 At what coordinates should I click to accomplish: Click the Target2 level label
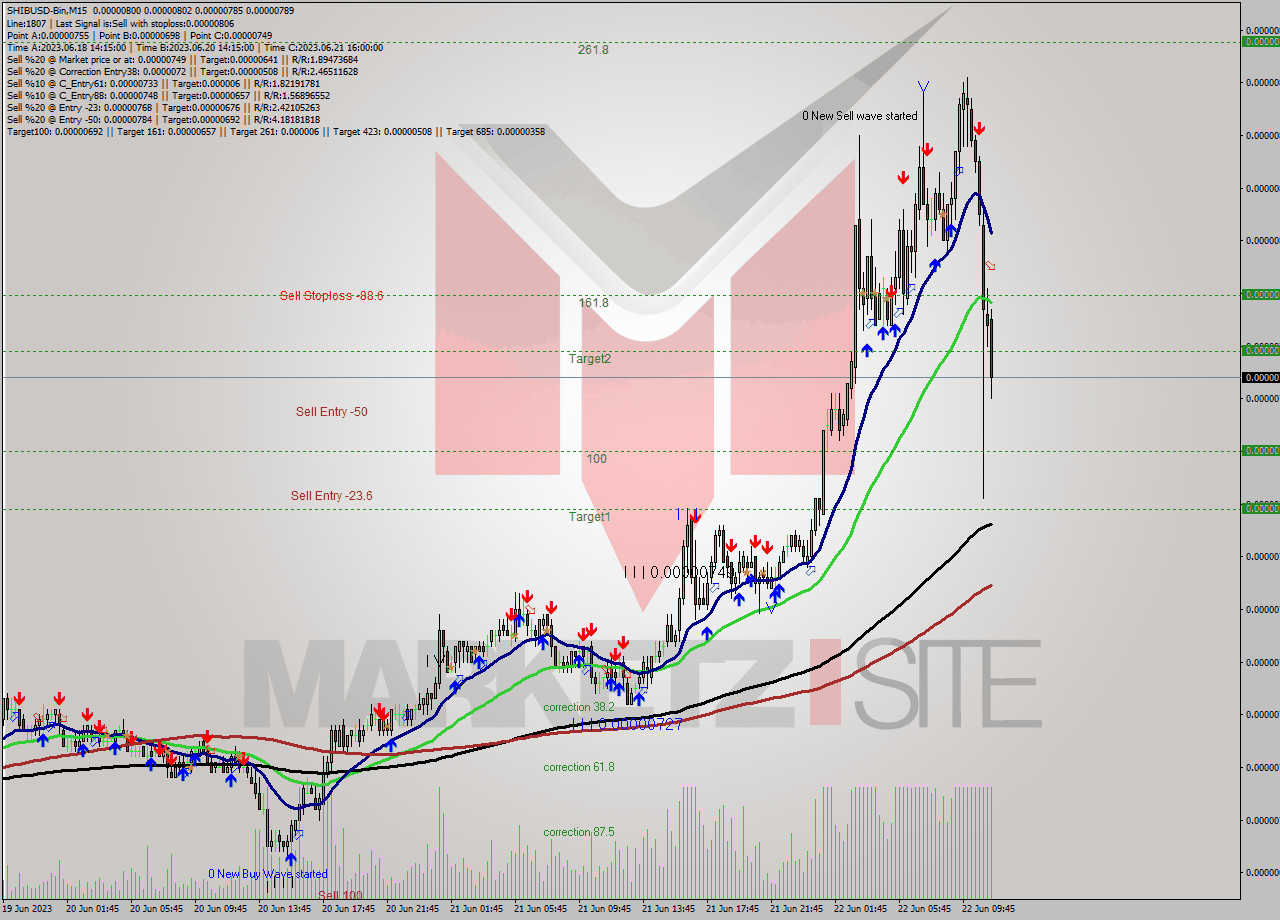(589, 358)
